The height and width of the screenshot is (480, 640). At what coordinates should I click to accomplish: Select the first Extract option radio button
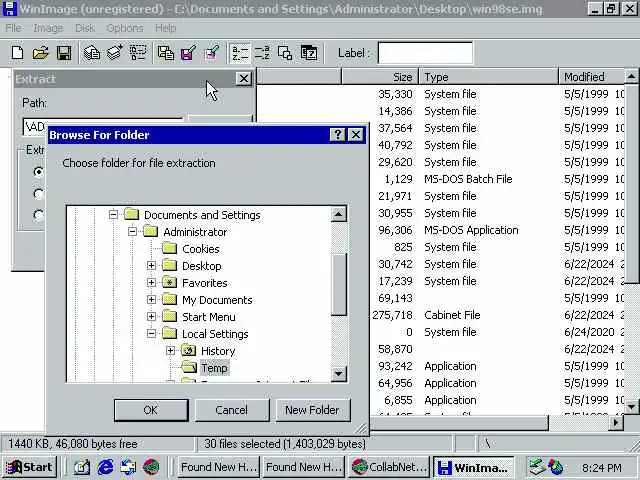(x=38, y=171)
